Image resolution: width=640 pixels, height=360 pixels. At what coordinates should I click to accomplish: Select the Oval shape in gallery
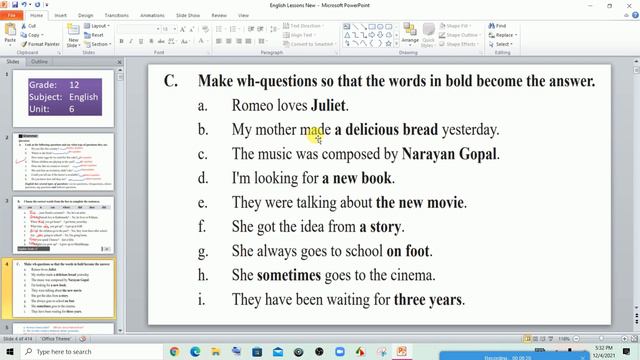(x=380, y=27)
